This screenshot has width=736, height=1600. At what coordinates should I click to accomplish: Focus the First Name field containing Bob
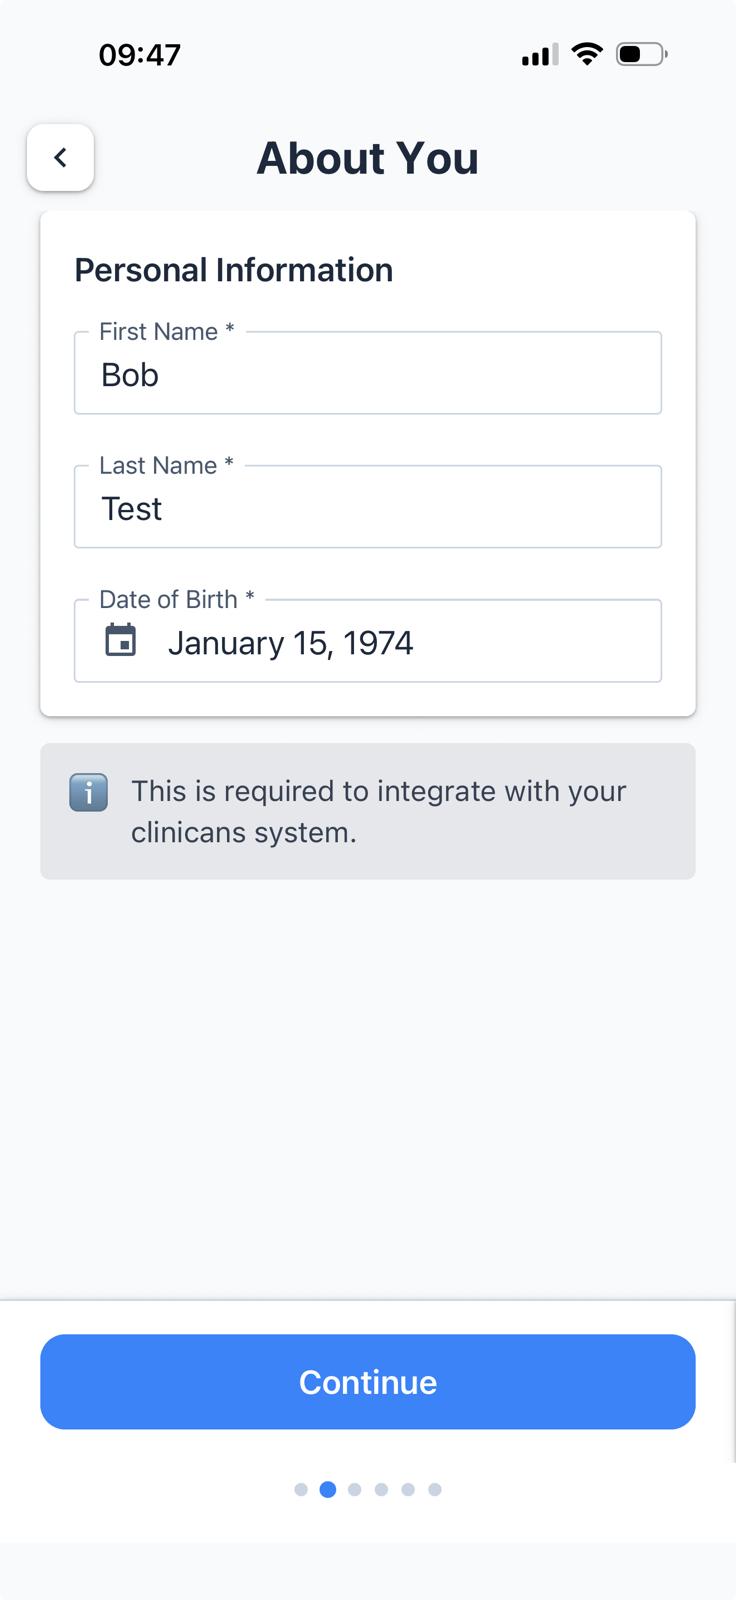(367, 374)
